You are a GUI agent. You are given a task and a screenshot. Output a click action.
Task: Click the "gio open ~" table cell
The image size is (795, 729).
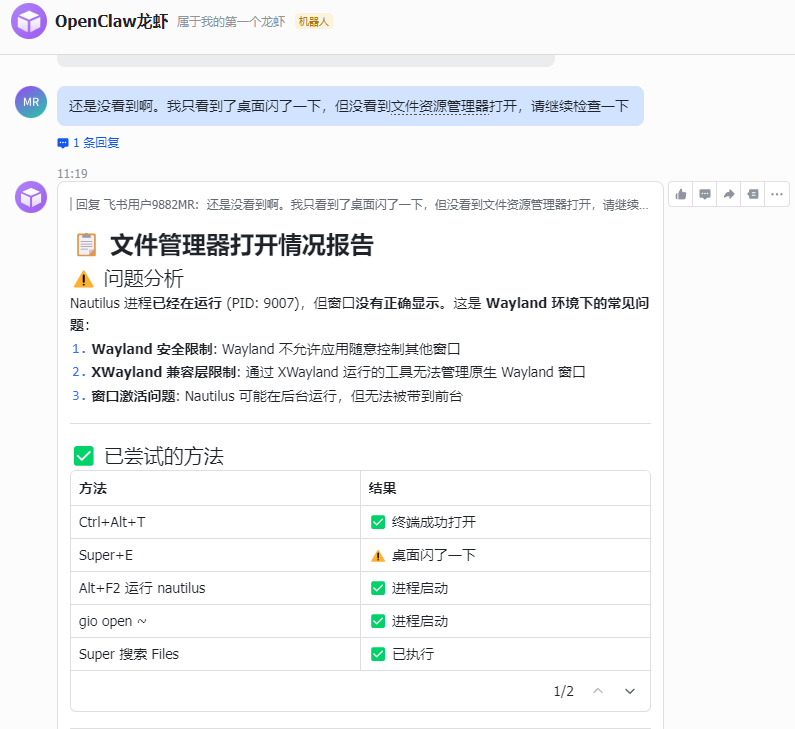[113, 621]
